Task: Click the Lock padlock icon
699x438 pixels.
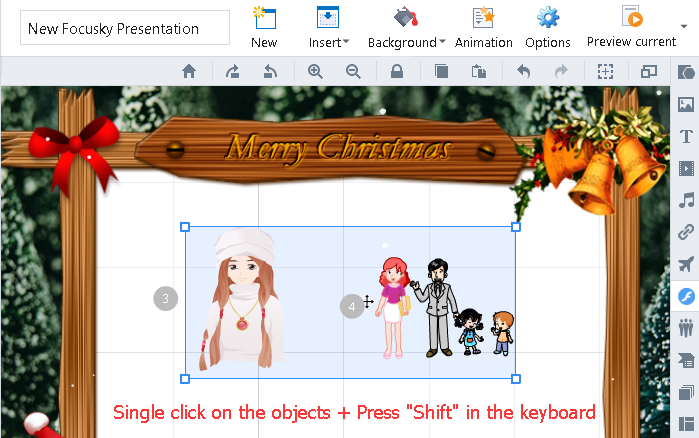Action: click(397, 71)
